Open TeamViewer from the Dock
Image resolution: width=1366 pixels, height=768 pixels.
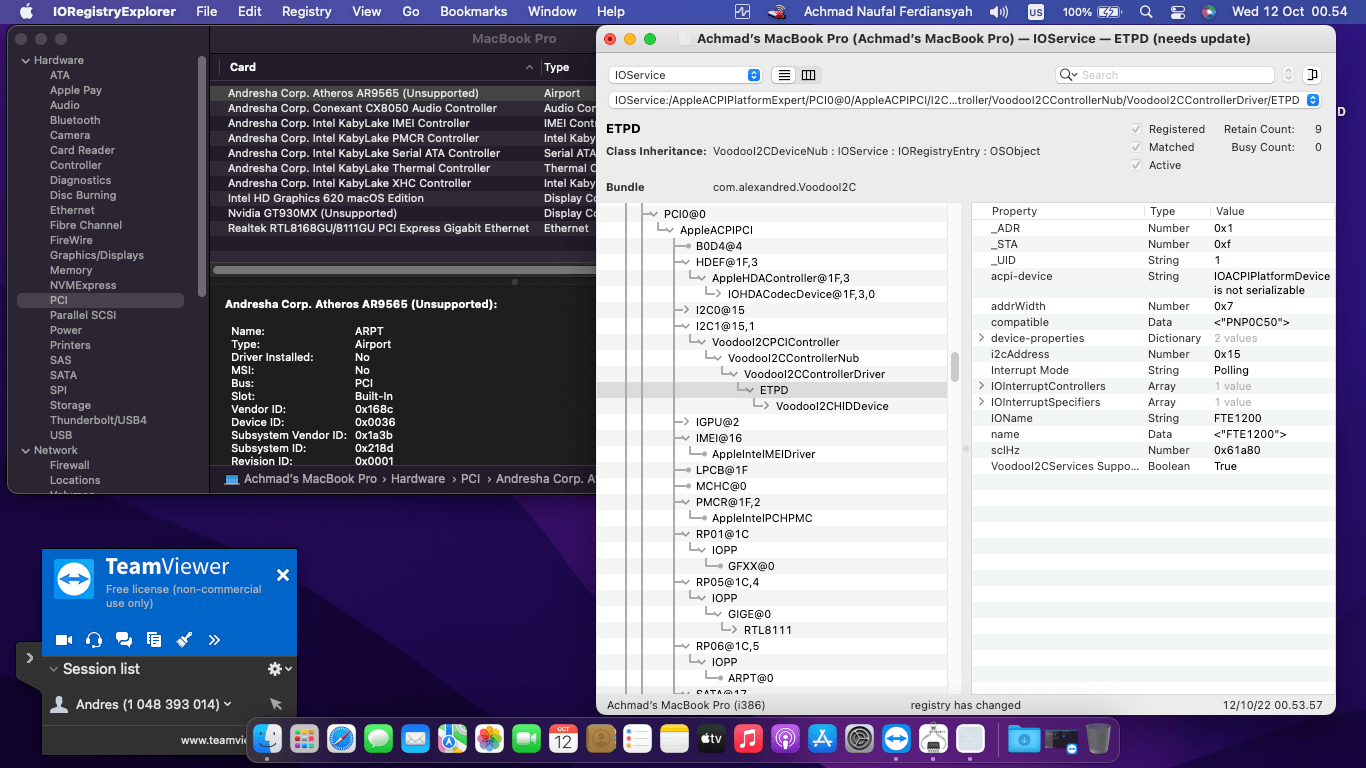point(897,739)
